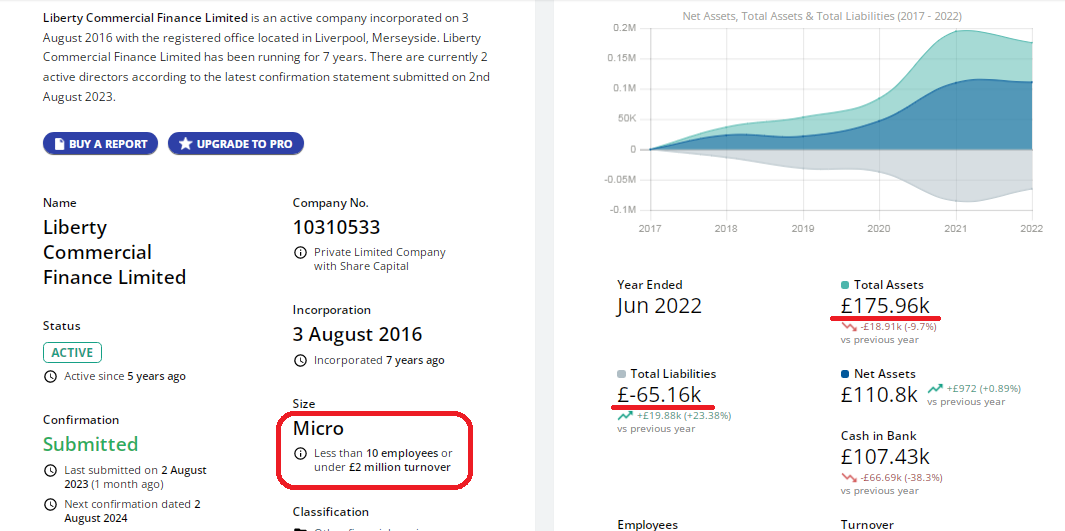Screen dimensions: 1065x531
Task: Click the 0.2M label on the chart y-axis
Action: coord(624,28)
